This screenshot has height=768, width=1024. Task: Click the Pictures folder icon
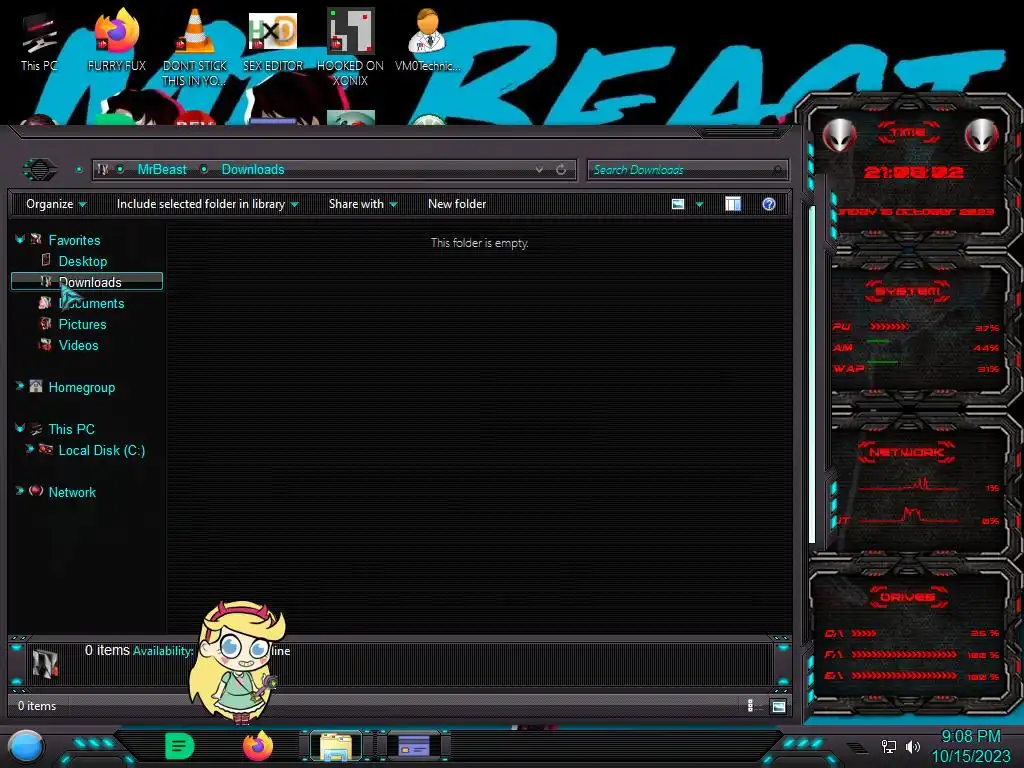click(45, 323)
